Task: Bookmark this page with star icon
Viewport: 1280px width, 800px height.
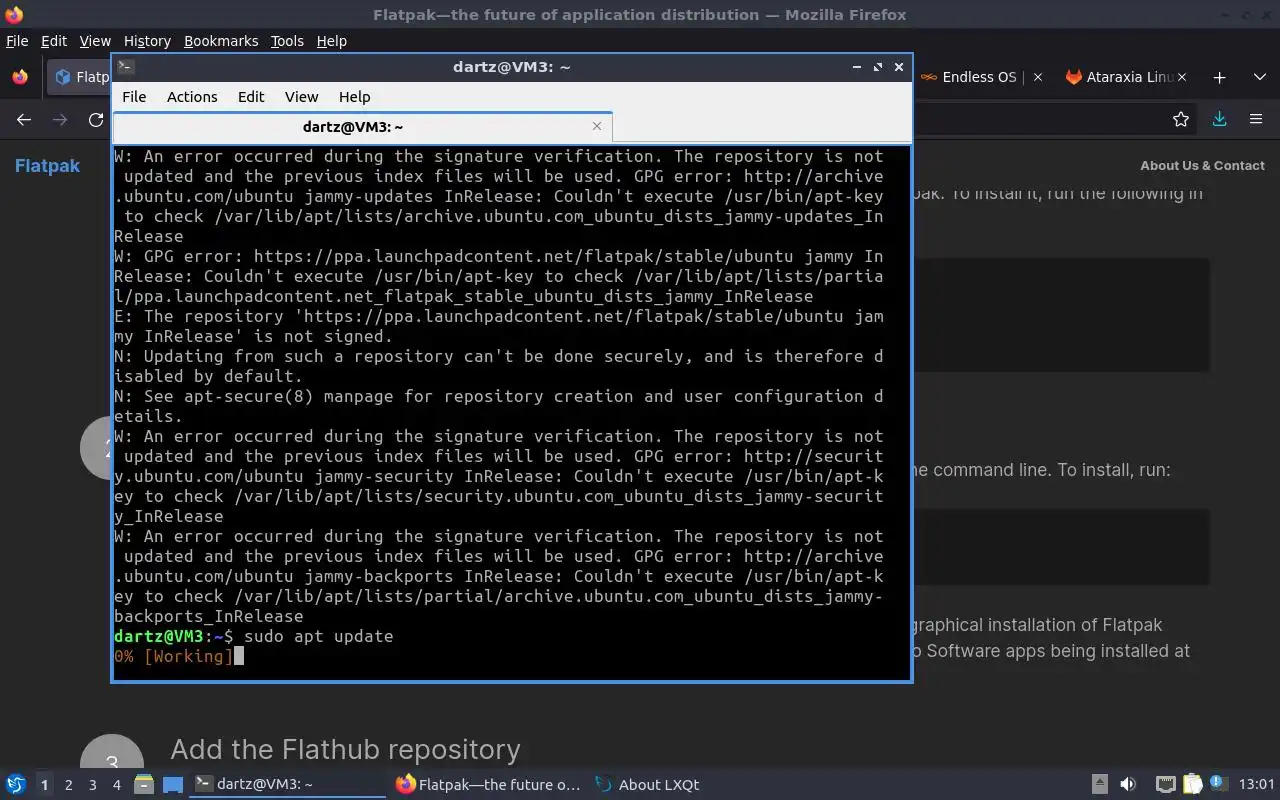Action: [x=1181, y=119]
